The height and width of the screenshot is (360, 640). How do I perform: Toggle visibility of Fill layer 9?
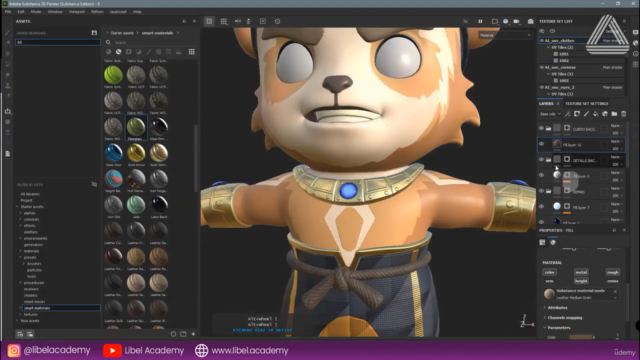coord(541,176)
